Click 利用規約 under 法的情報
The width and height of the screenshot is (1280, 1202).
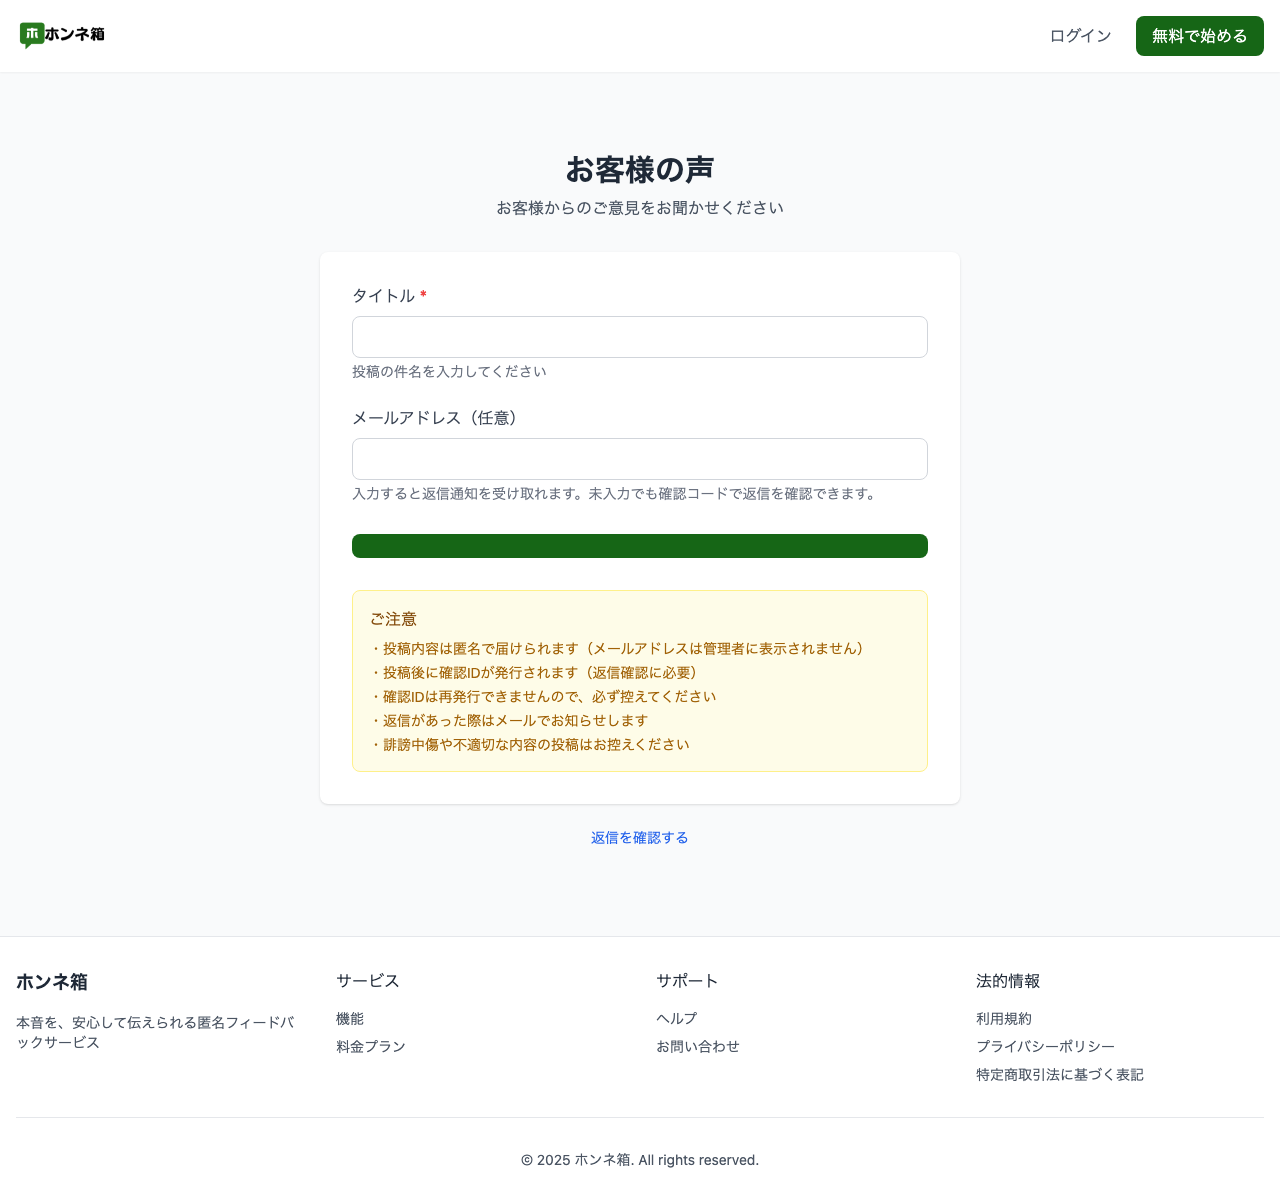[1003, 1019]
